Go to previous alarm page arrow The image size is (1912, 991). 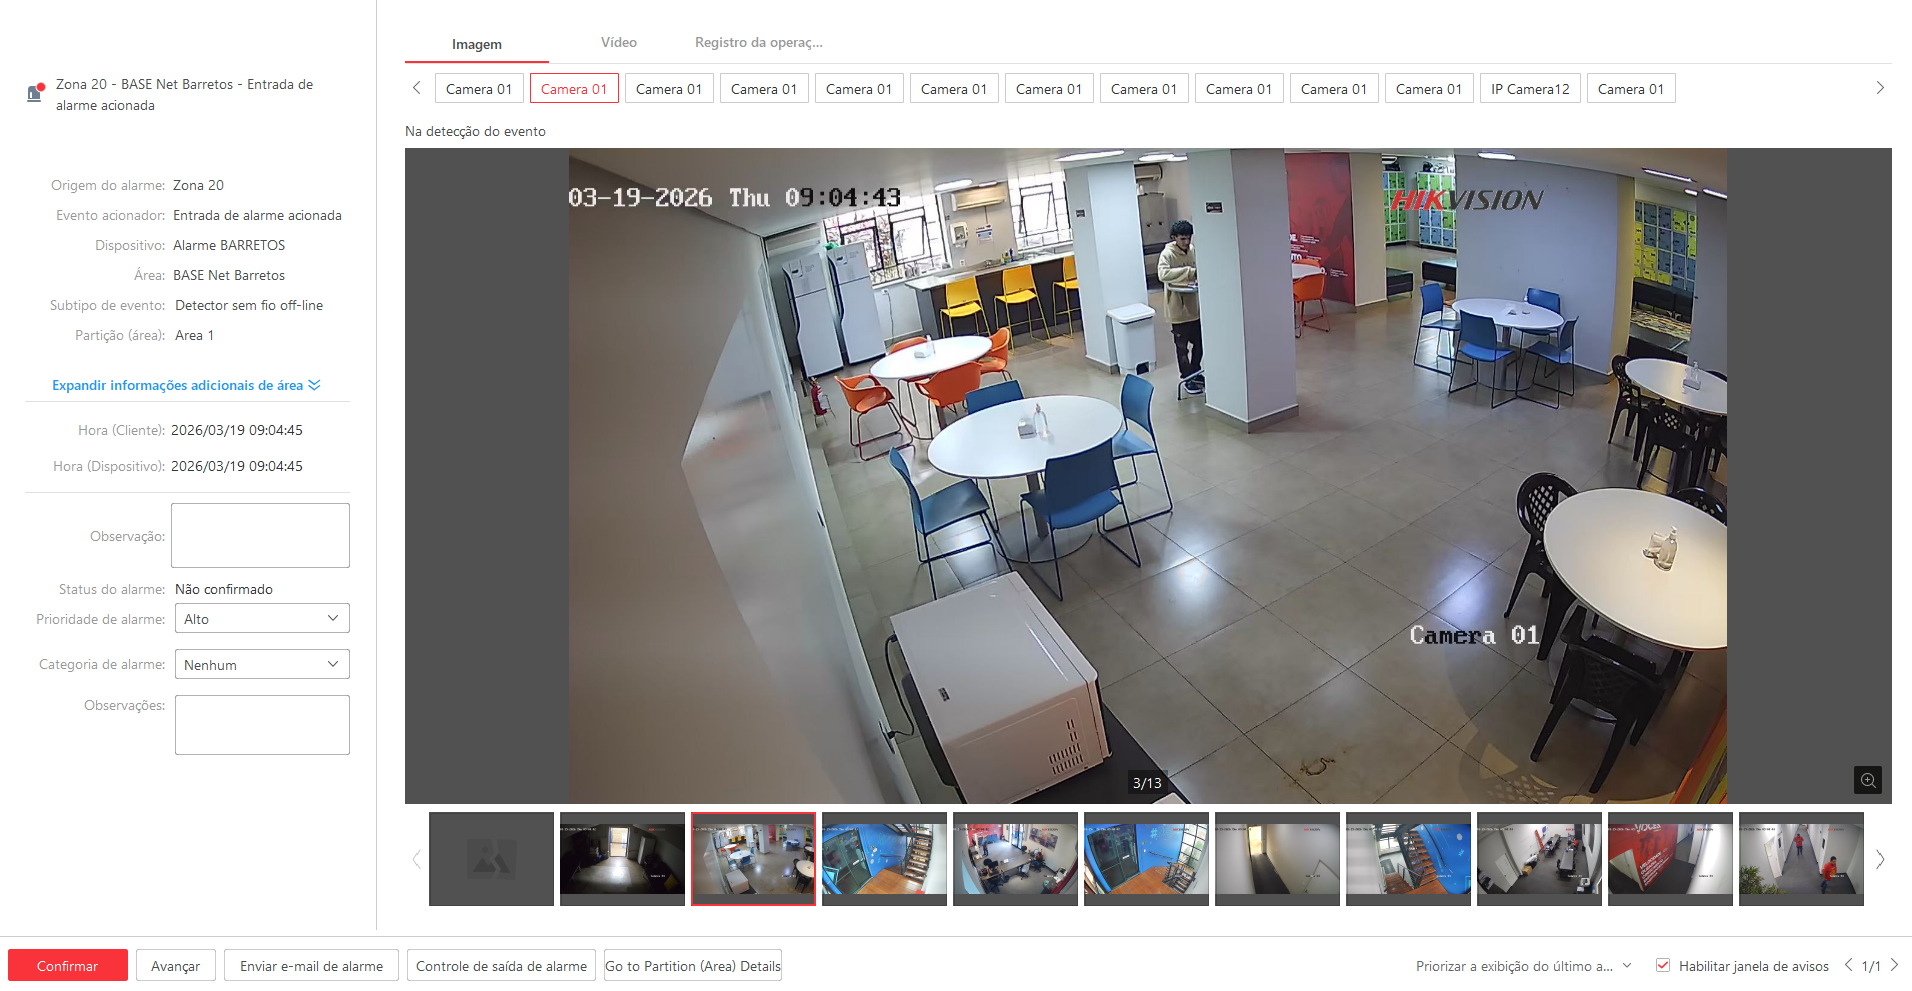[x=1848, y=965]
